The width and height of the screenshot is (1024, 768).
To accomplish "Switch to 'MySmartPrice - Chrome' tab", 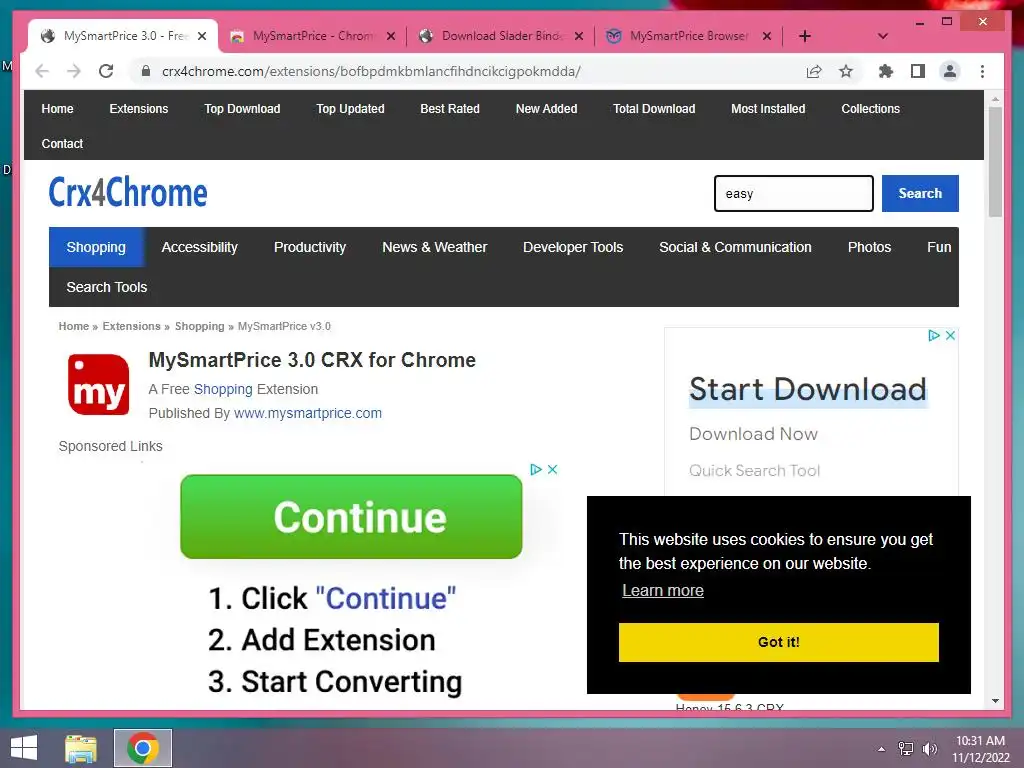I will (312, 36).
